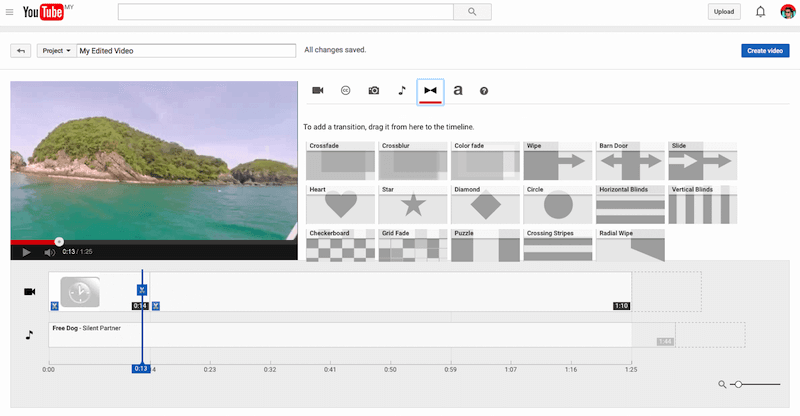Open the Creative Commons tab
This screenshot has height=416, width=800.
(345, 90)
